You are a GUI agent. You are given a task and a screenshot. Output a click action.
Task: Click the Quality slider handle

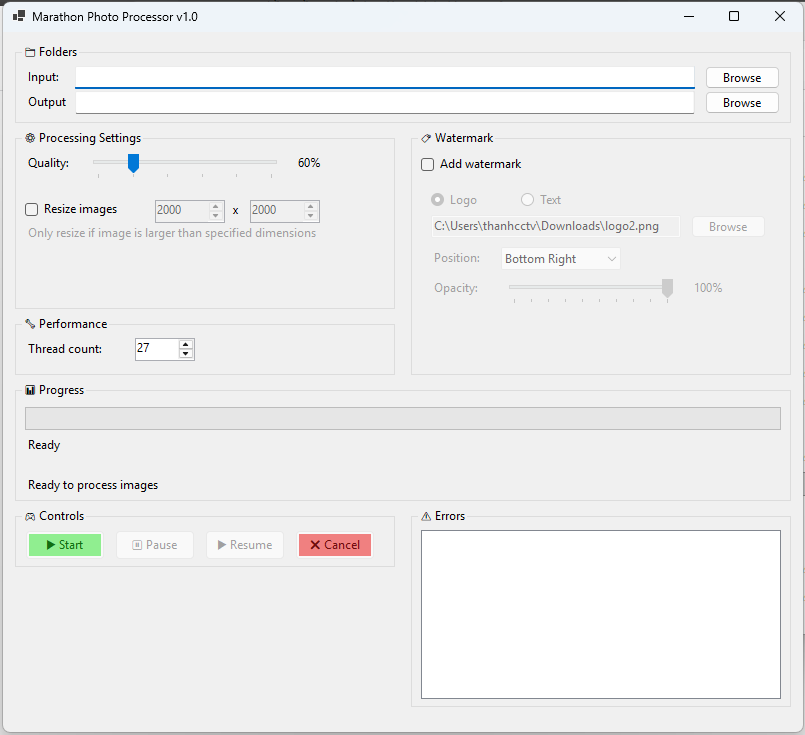pyautogui.click(x=133, y=163)
